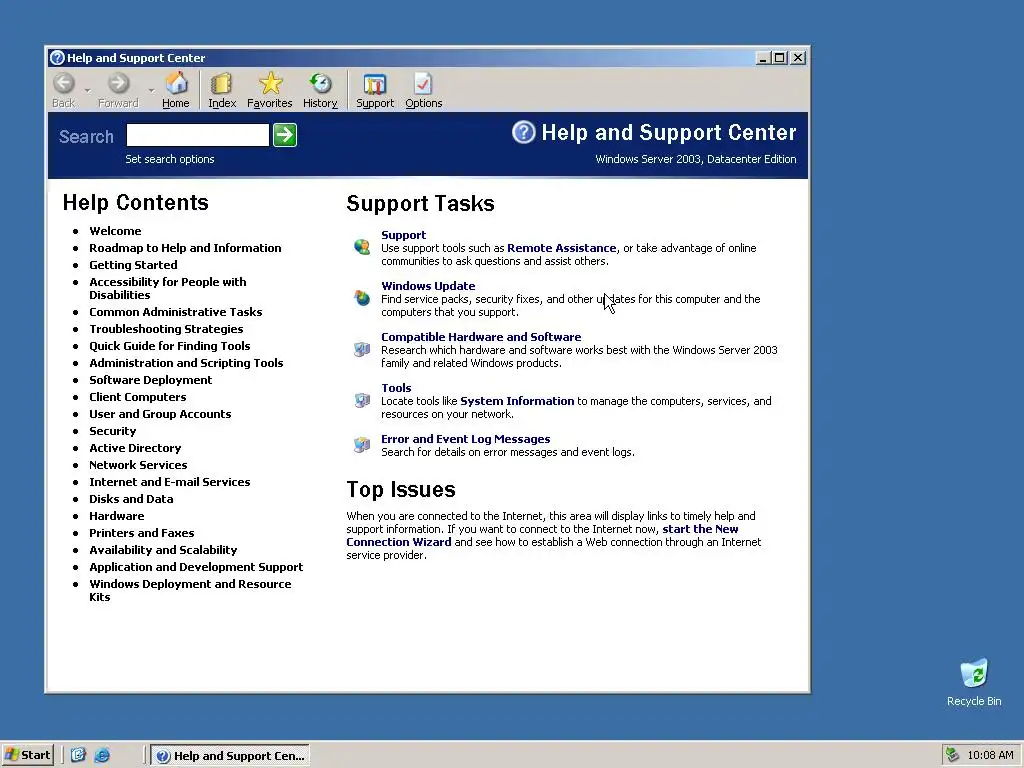Click the icon beside Tools task

(x=362, y=400)
